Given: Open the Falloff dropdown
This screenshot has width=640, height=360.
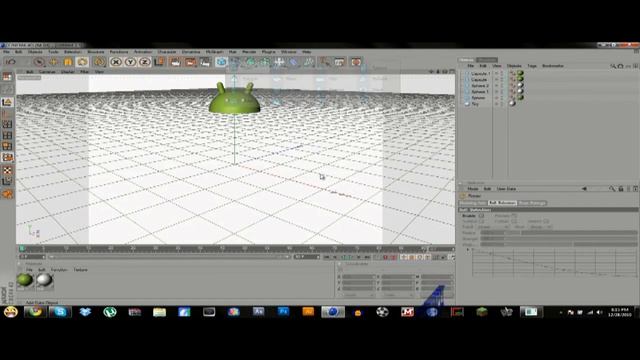Looking at the screenshot, I should (x=493, y=227).
